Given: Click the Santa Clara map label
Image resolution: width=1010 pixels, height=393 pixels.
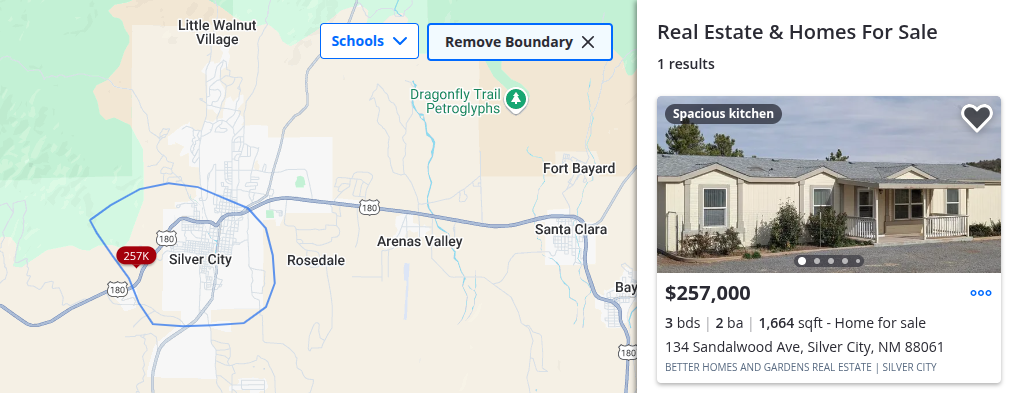Looking at the screenshot, I should click(571, 229).
